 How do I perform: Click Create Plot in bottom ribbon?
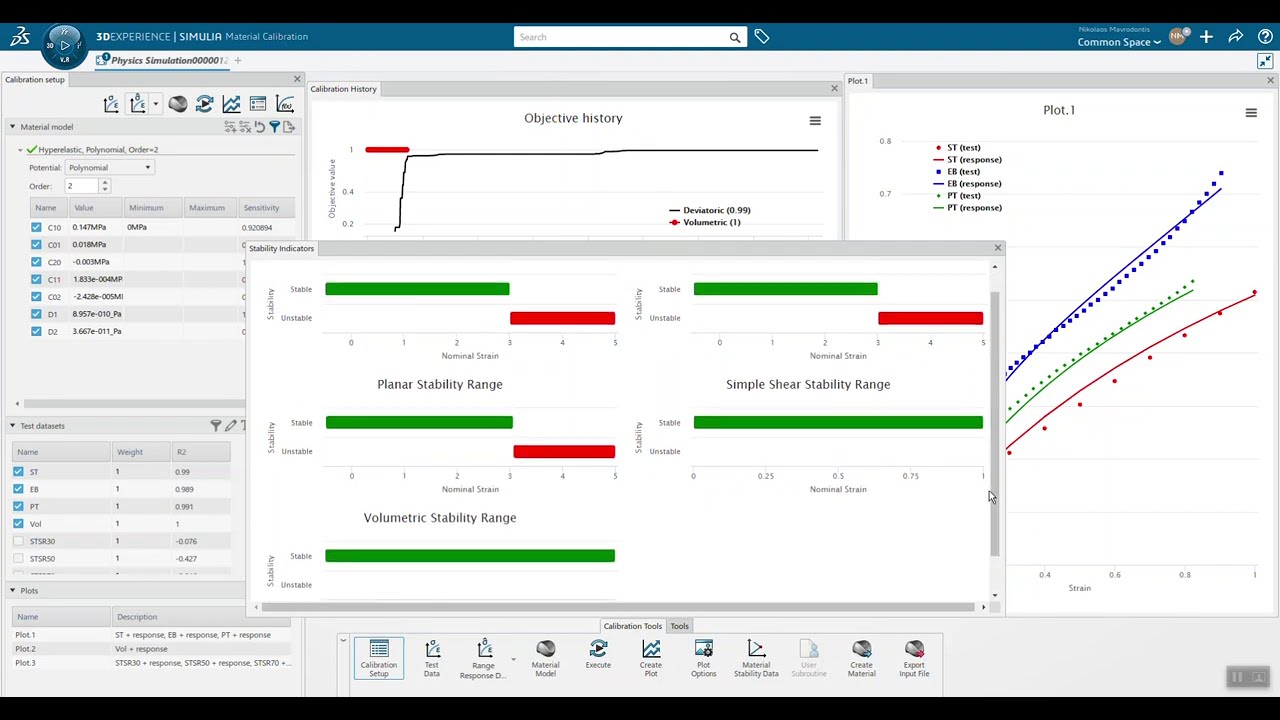(x=651, y=659)
